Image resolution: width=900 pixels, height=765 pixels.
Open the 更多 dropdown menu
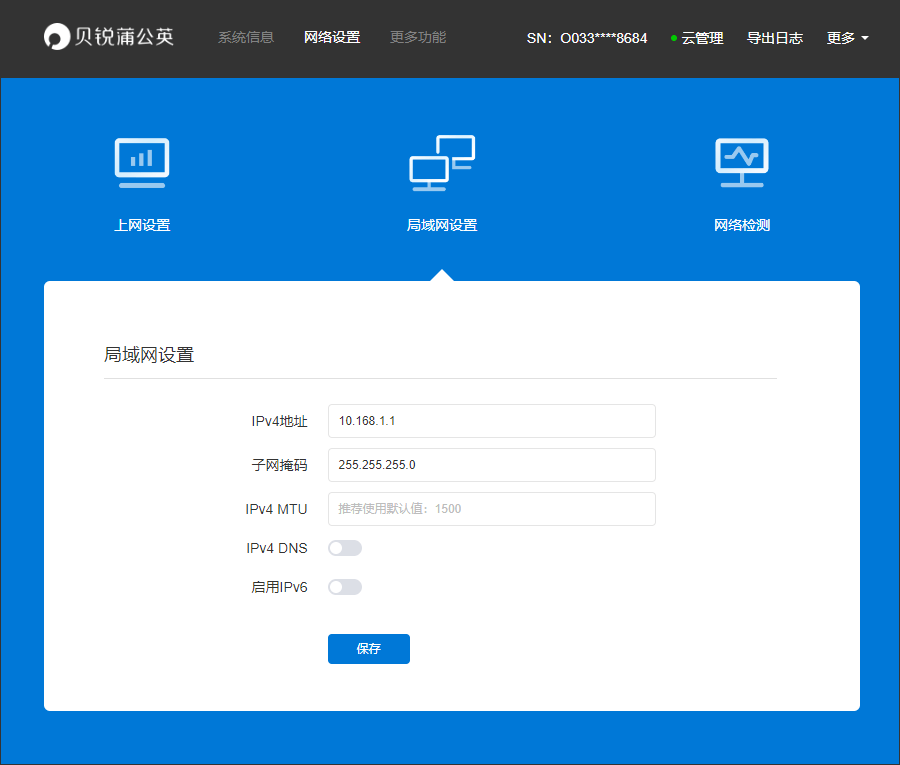(x=846, y=38)
